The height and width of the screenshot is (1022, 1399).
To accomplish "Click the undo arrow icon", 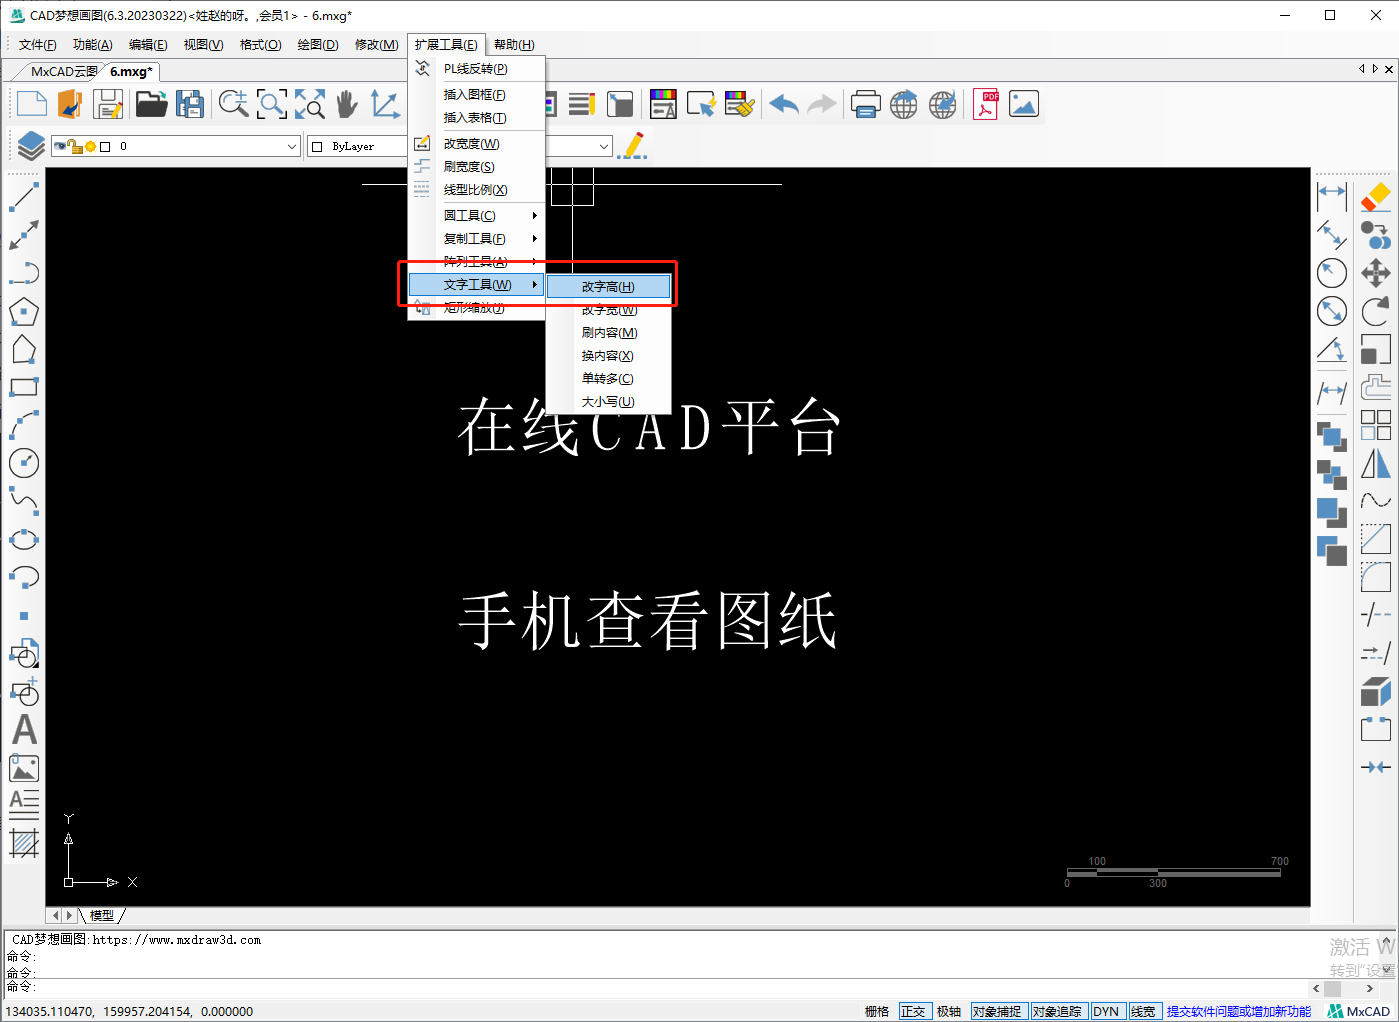I will tap(784, 104).
